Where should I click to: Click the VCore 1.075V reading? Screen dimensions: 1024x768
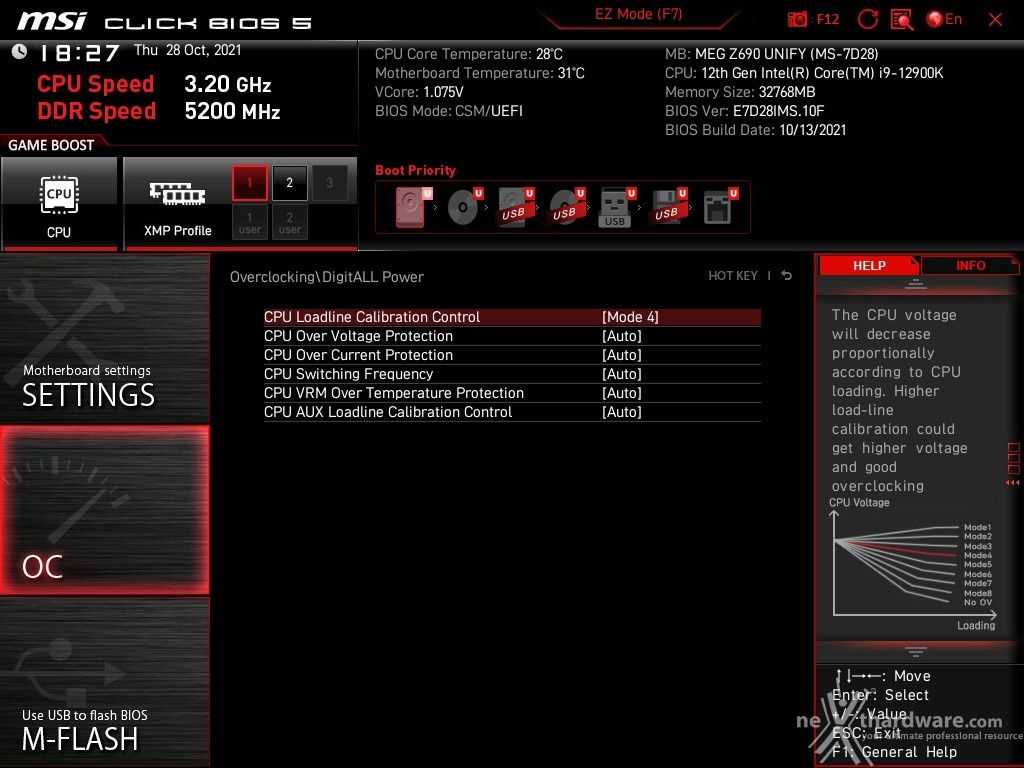[x=419, y=92]
